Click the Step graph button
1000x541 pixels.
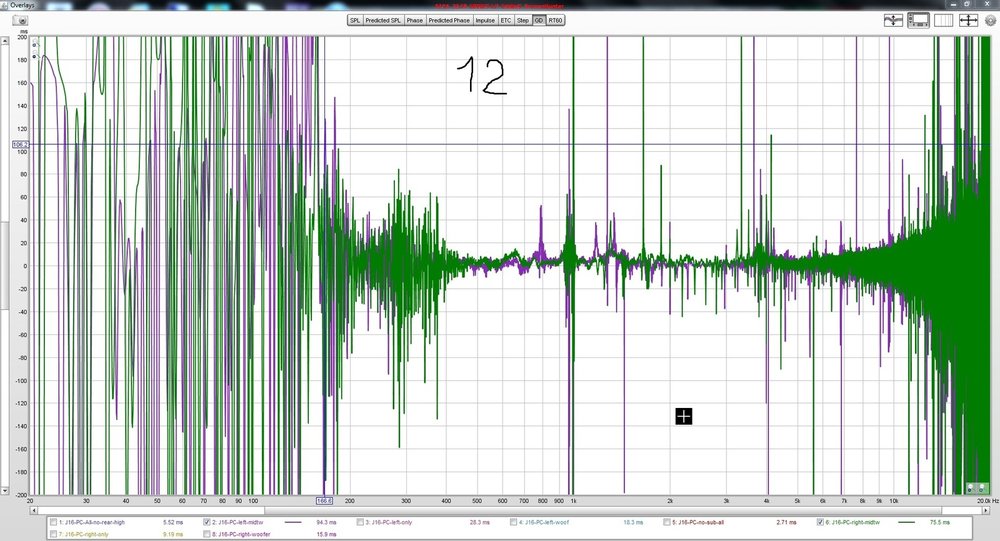523,20
